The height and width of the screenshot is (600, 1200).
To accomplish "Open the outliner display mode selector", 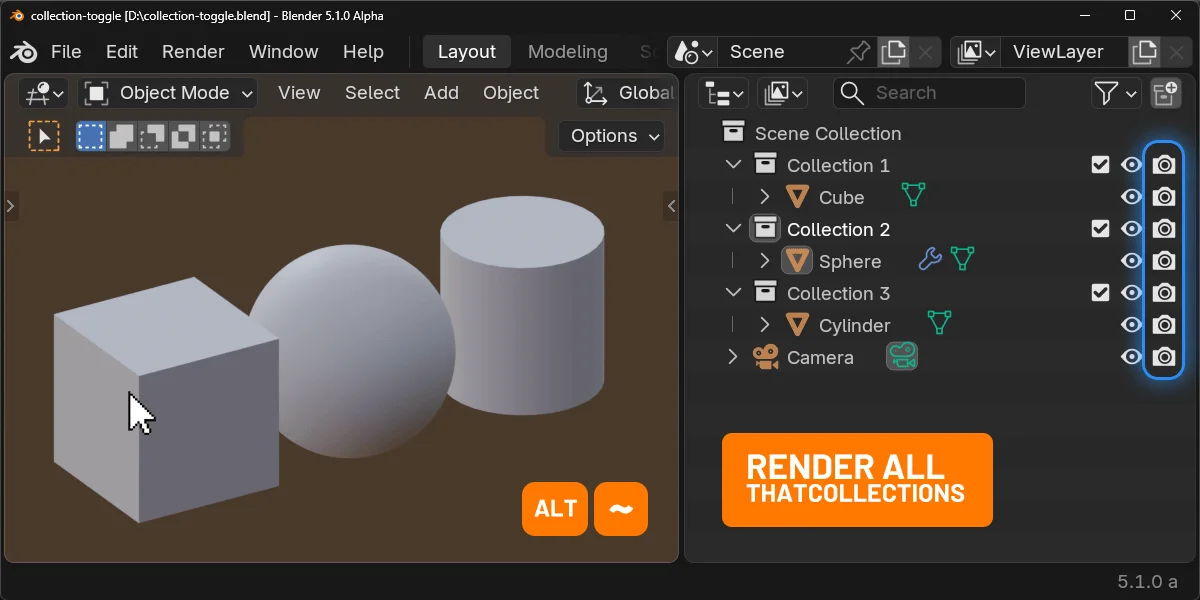I will (x=723, y=92).
